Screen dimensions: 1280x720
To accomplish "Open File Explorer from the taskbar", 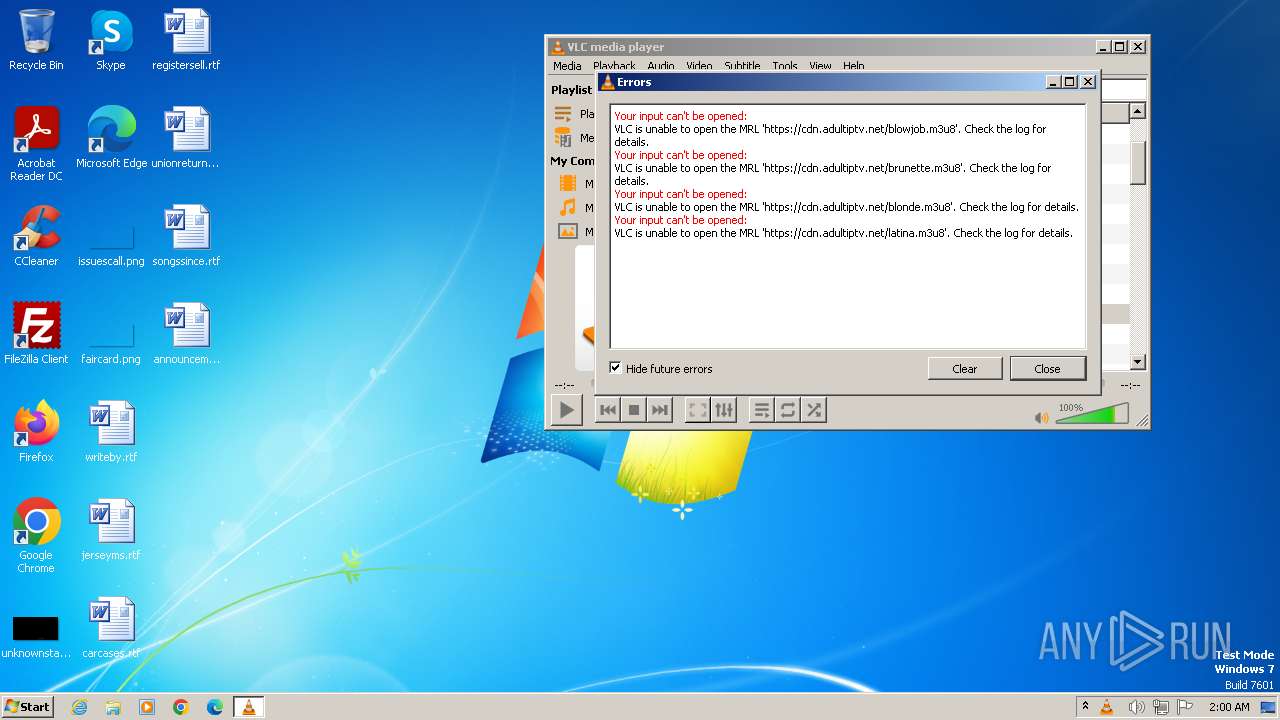I will click(113, 707).
